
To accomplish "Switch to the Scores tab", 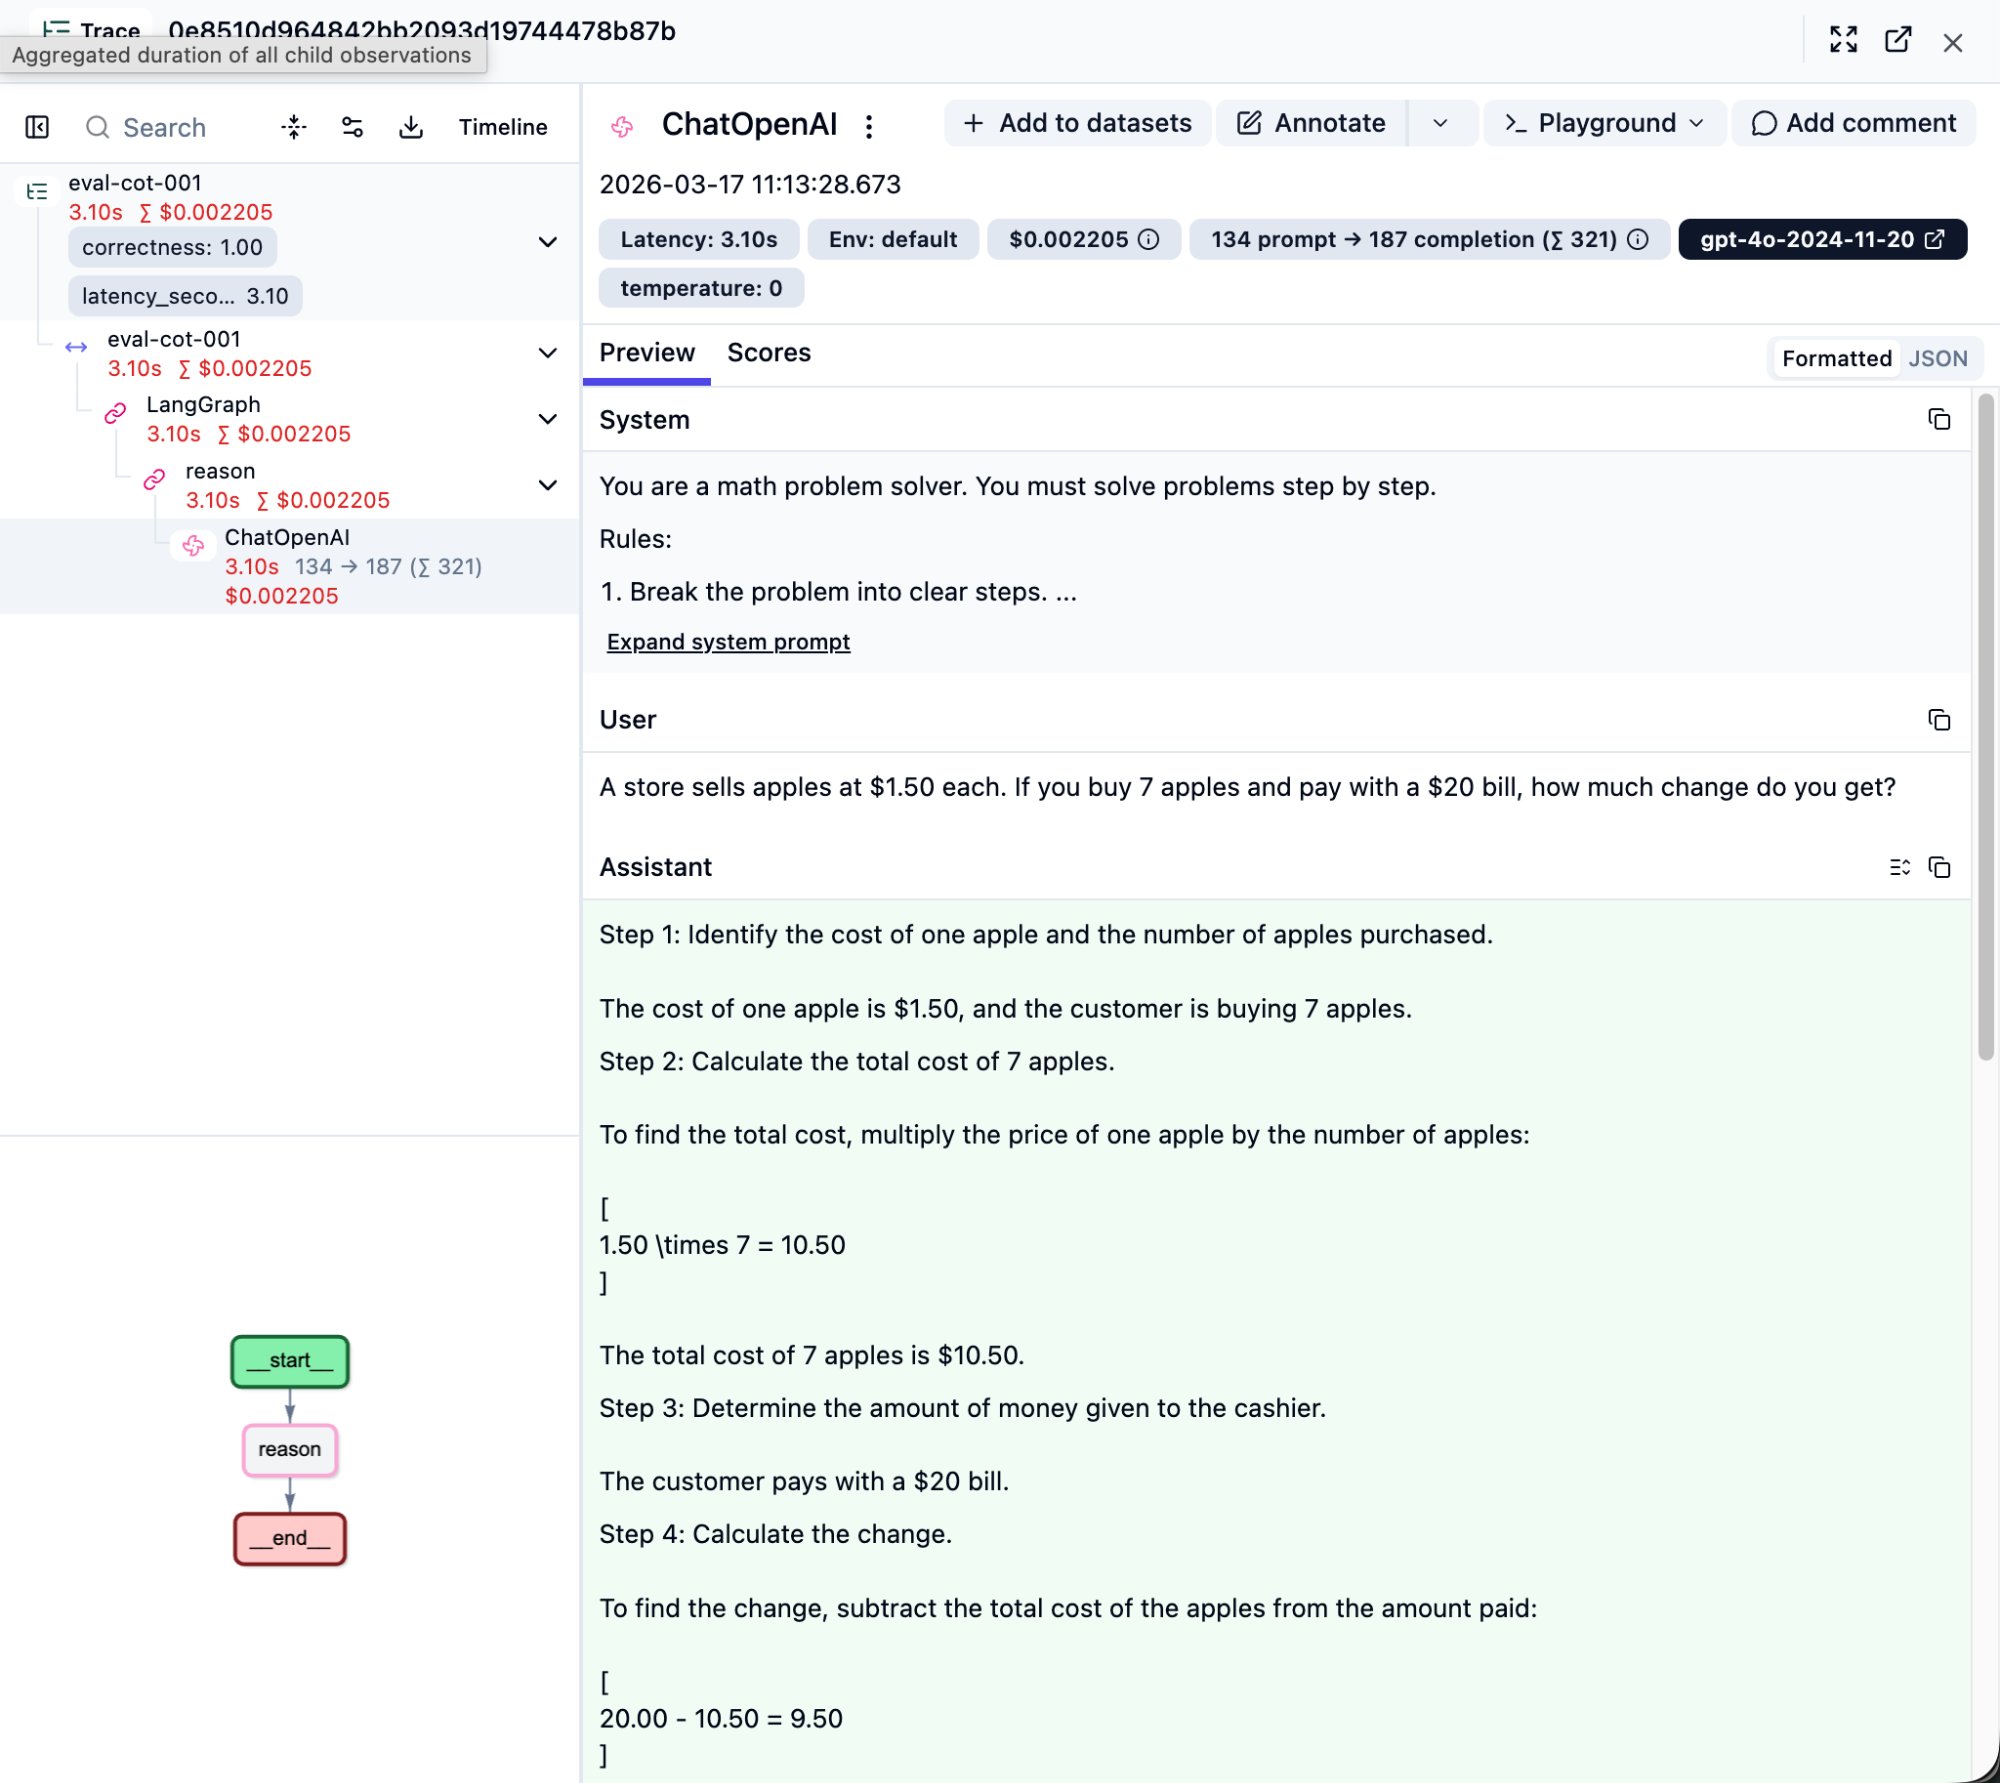I will point(769,352).
